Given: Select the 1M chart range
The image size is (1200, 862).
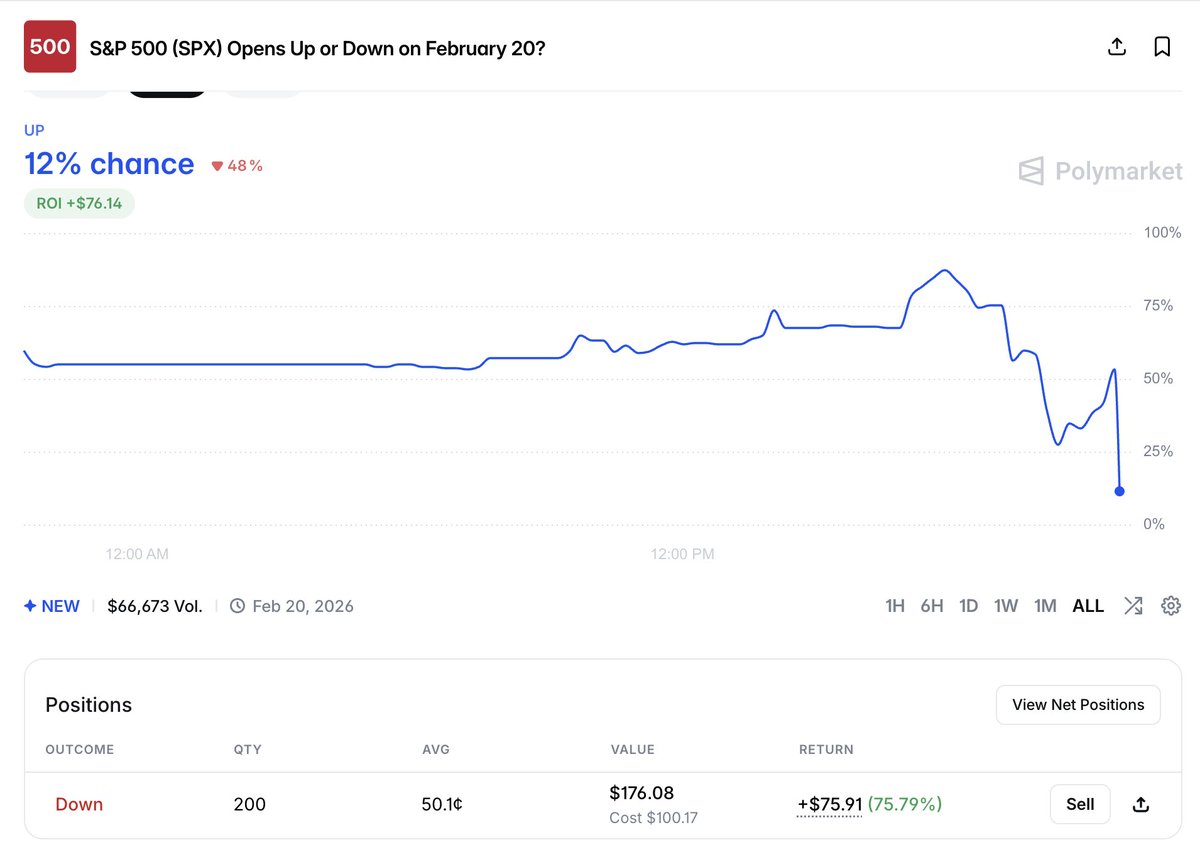Looking at the screenshot, I should [1045, 606].
